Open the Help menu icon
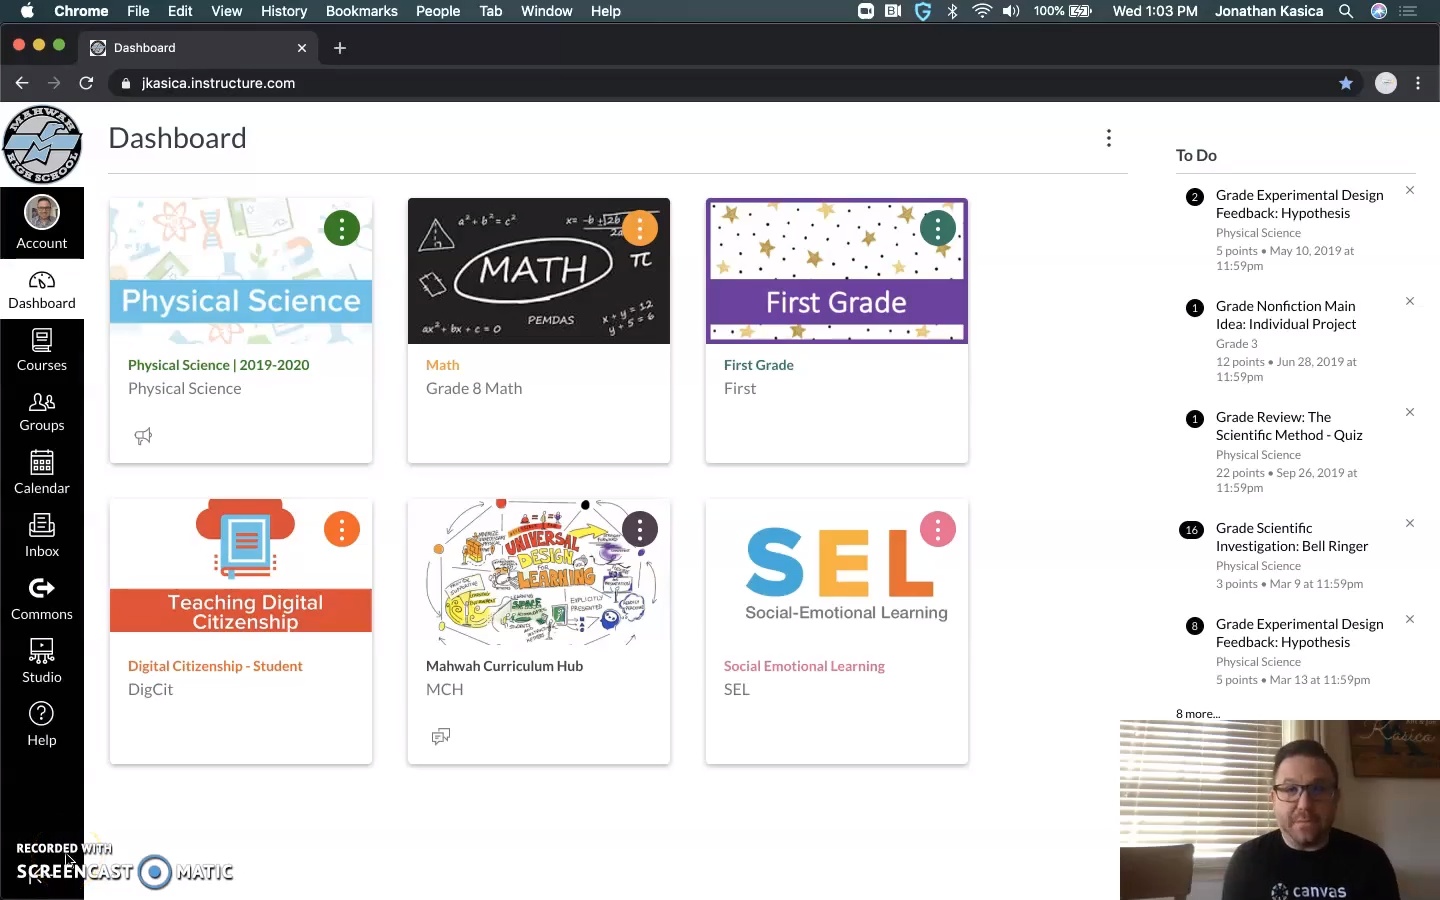This screenshot has width=1440, height=900. coord(41,724)
